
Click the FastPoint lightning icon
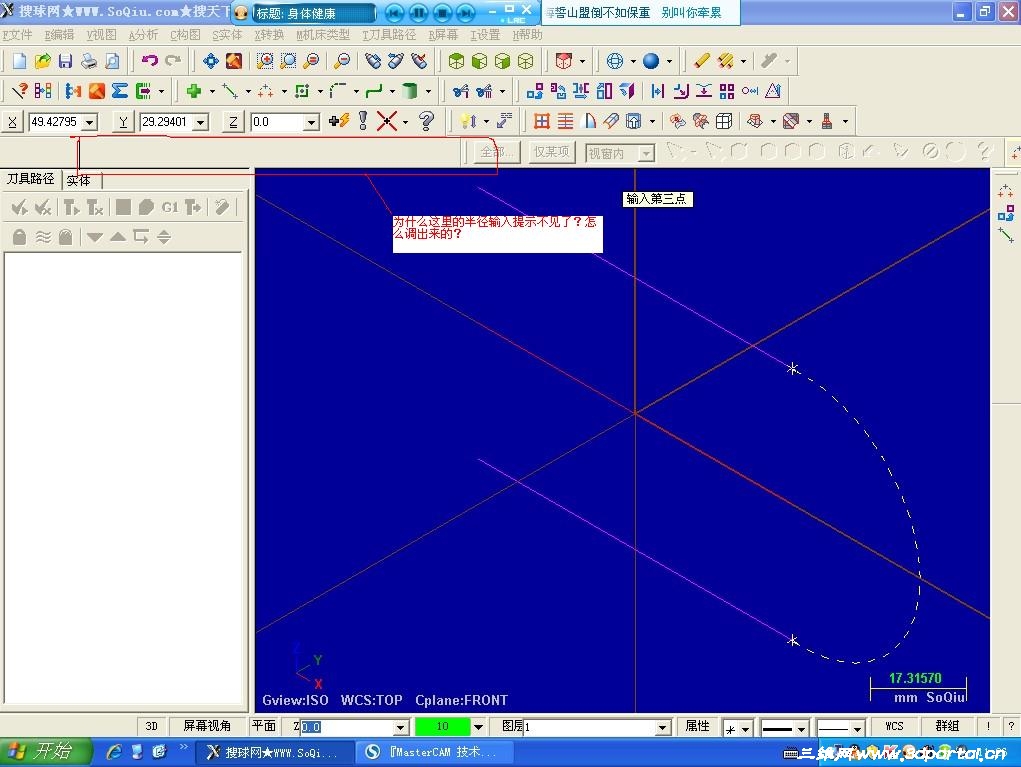click(339, 121)
